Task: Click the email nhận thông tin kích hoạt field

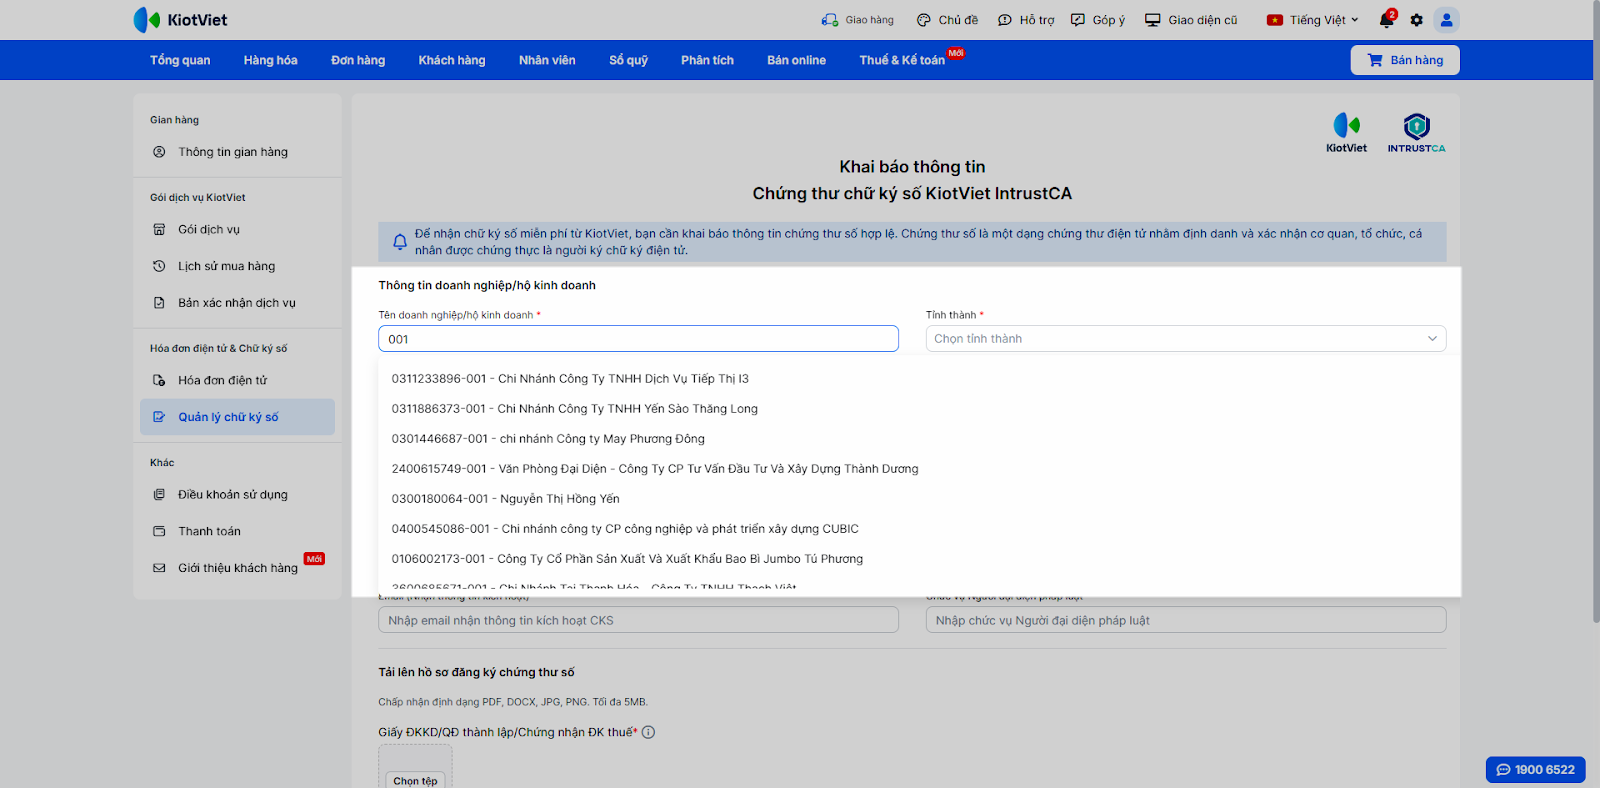Action: pyautogui.click(x=638, y=620)
